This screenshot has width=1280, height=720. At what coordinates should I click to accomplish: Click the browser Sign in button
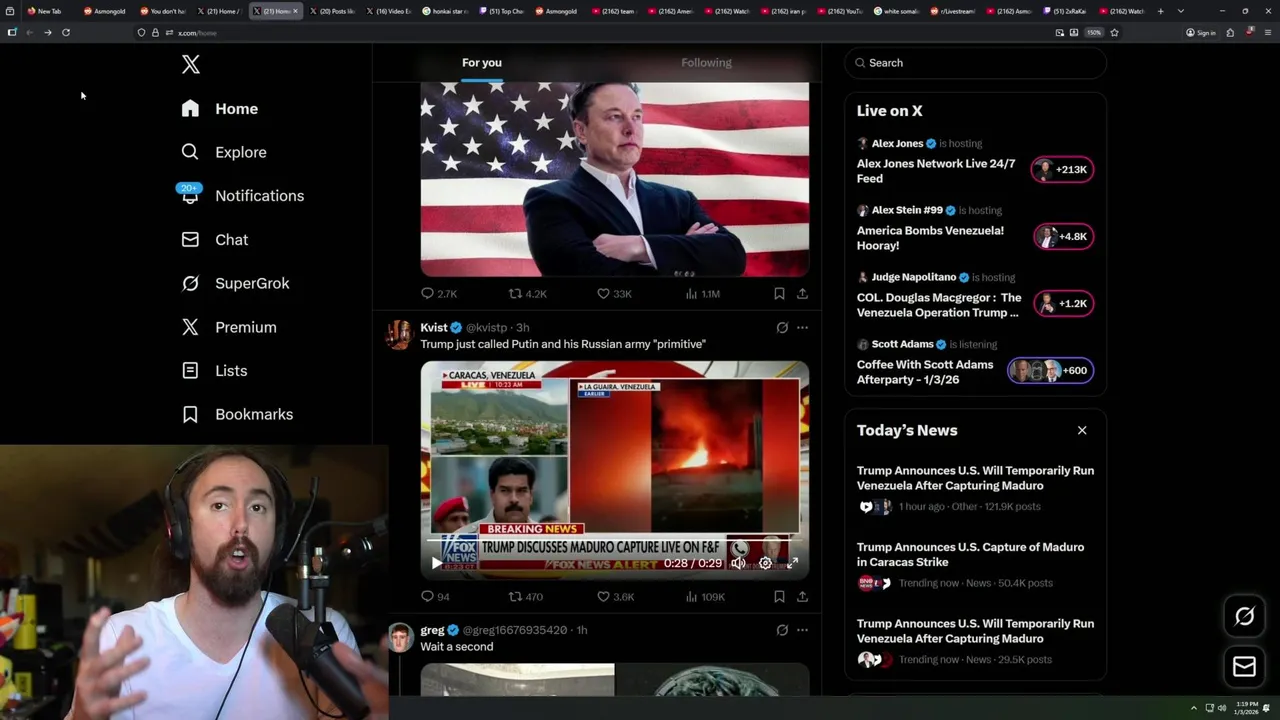coord(1201,32)
